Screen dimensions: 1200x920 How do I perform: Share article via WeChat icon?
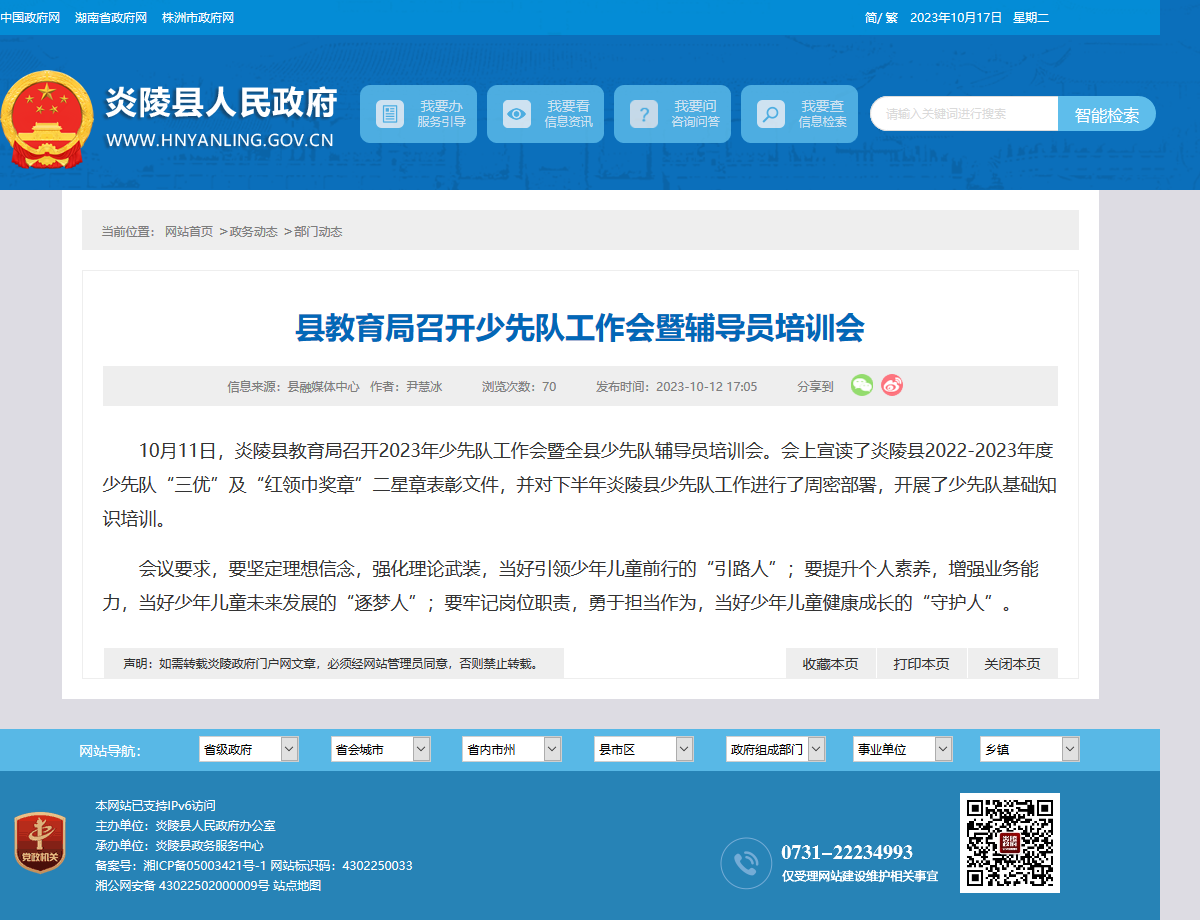point(861,385)
